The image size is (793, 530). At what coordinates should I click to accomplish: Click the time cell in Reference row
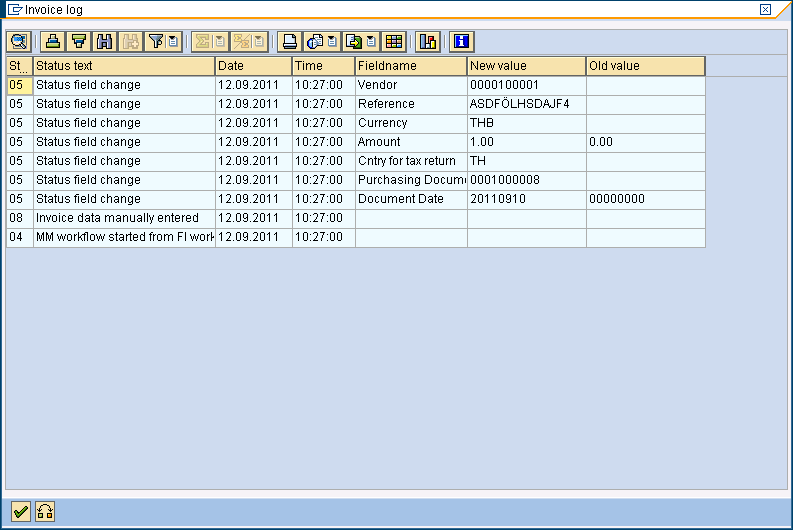click(324, 104)
